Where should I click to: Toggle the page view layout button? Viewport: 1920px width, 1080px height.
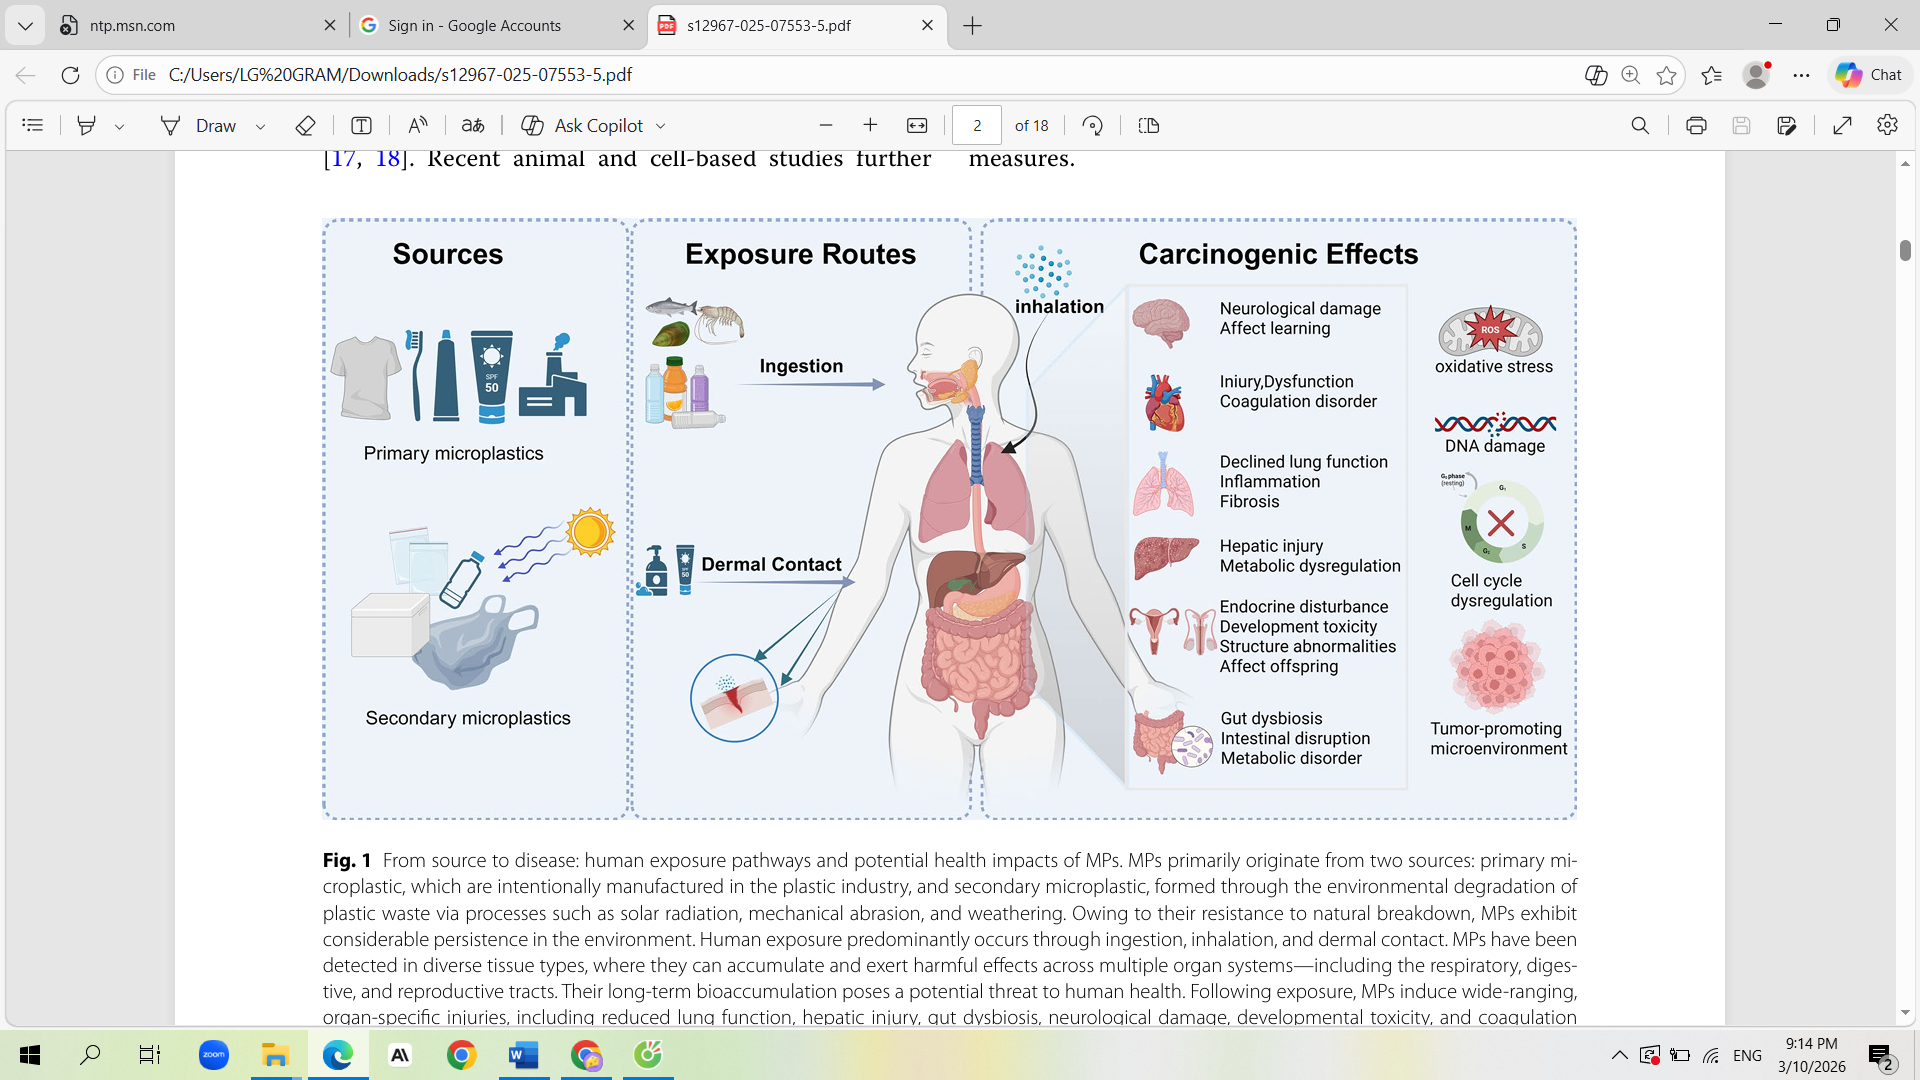coord(1149,125)
